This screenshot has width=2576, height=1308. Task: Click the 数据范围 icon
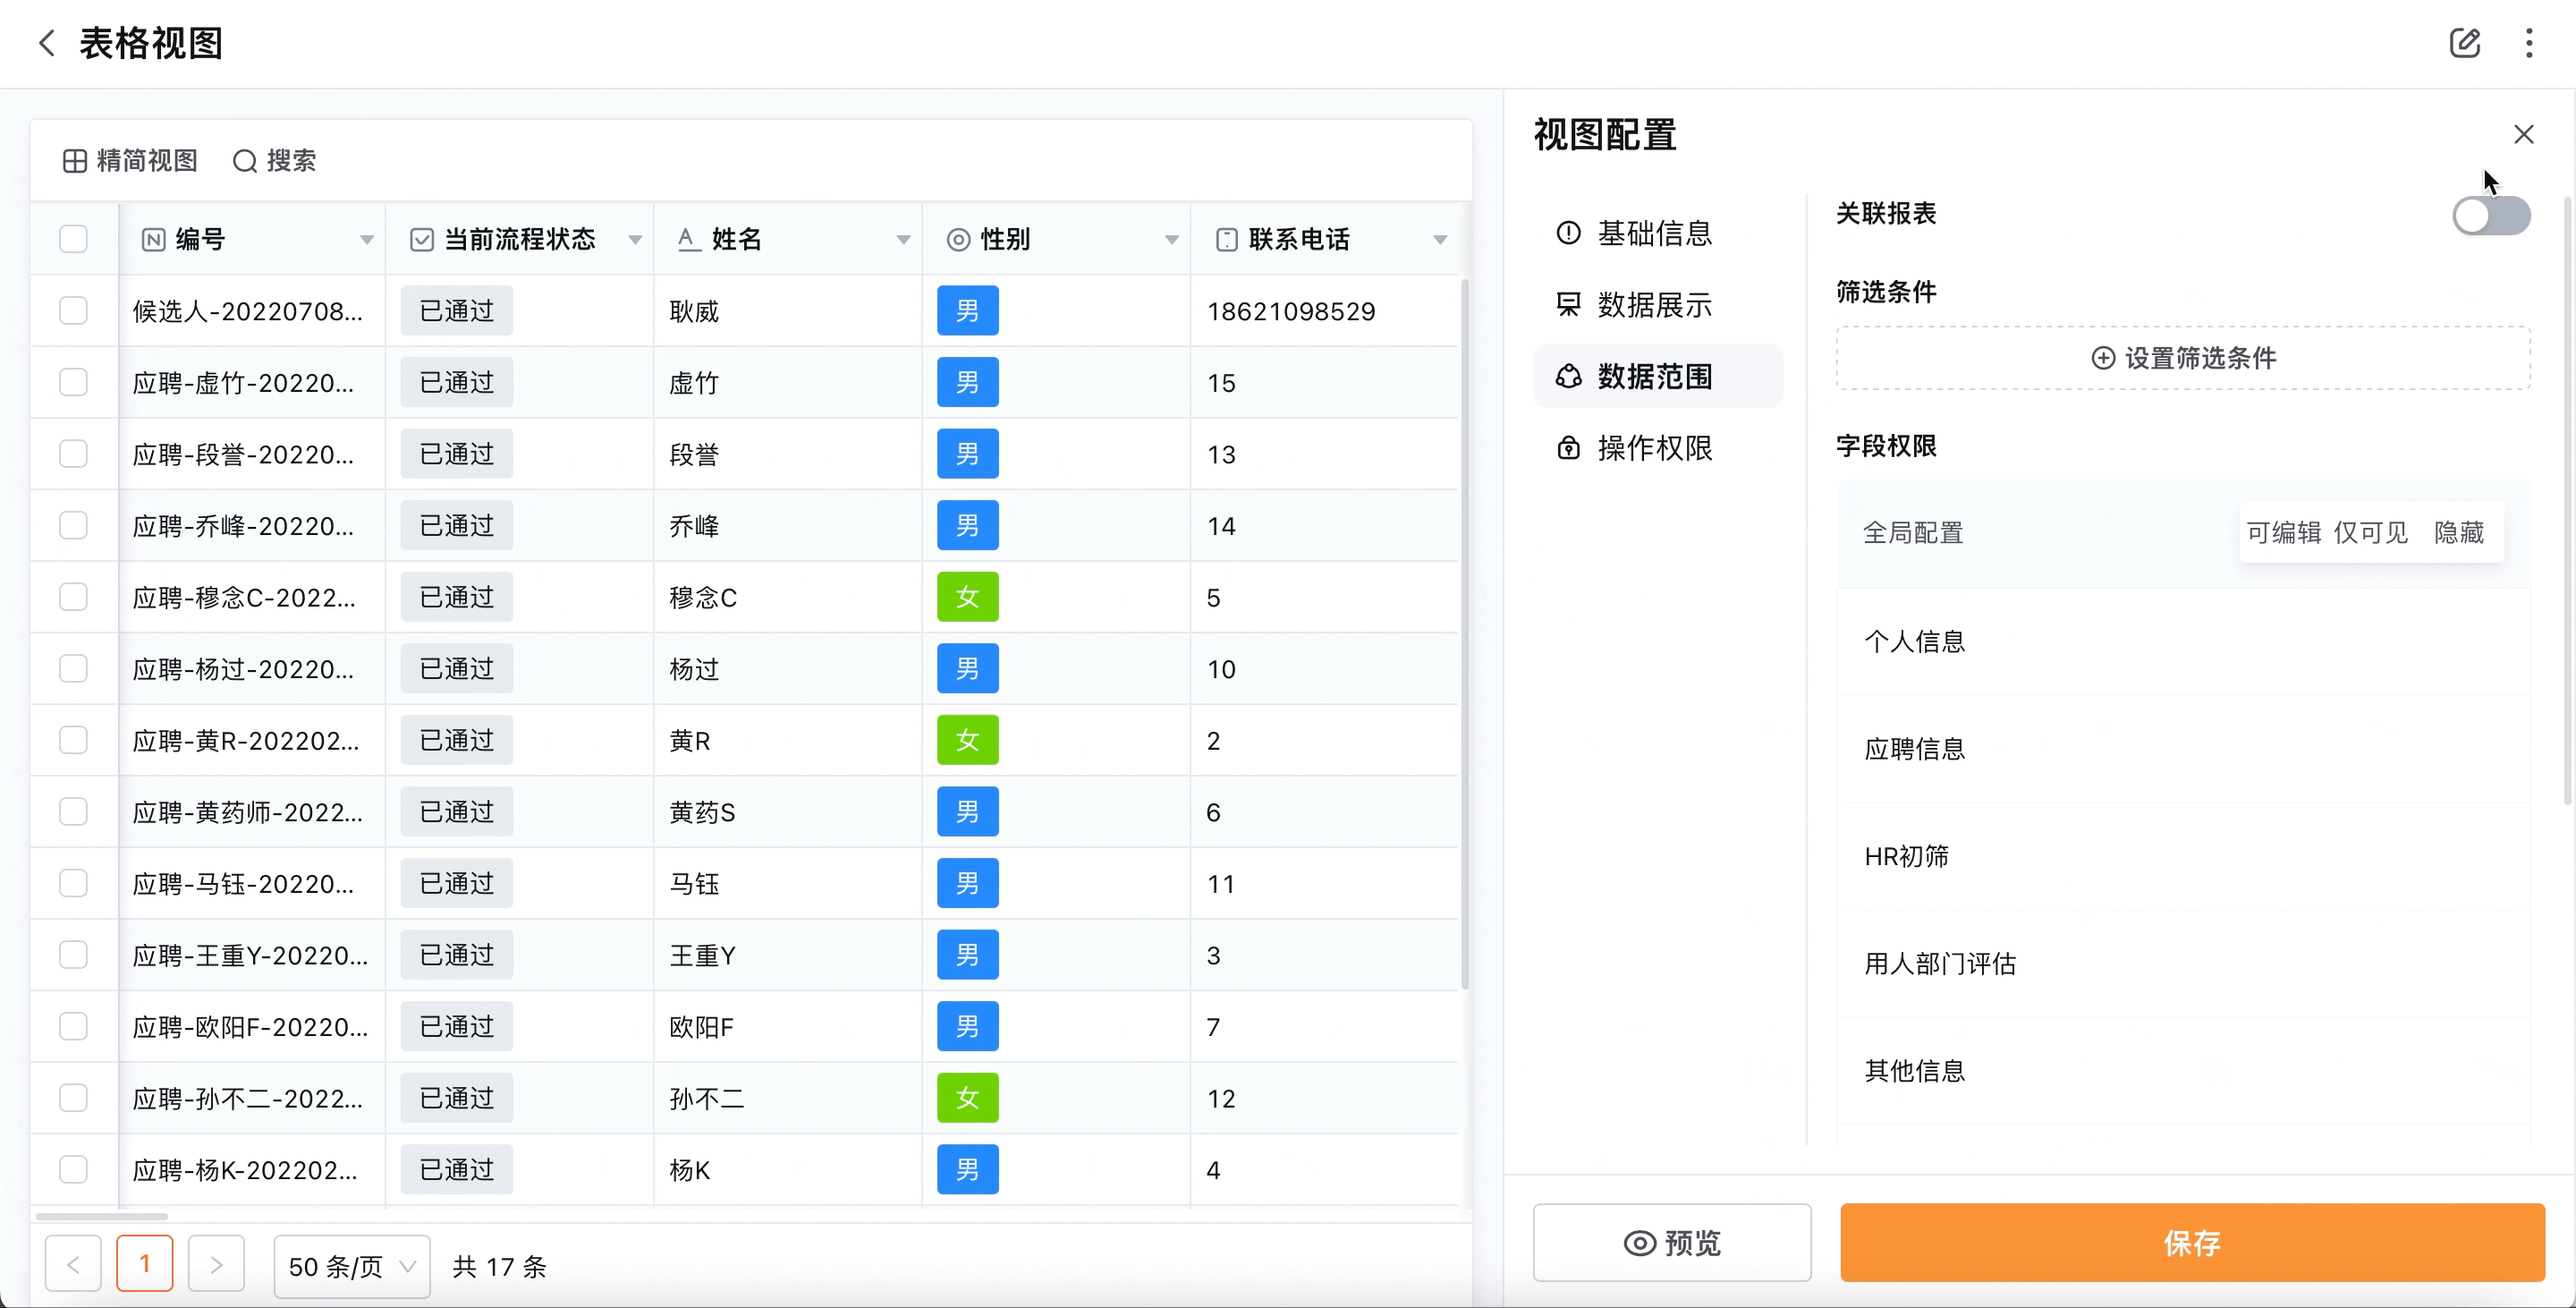pos(1568,376)
